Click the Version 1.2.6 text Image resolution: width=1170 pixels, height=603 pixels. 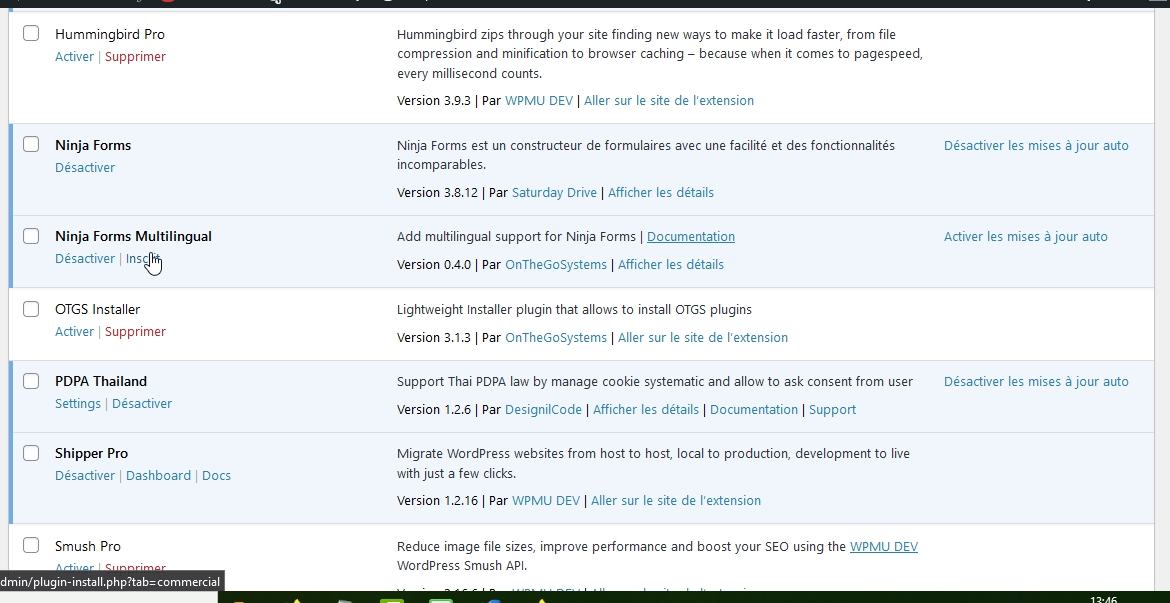tap(434, 410)
